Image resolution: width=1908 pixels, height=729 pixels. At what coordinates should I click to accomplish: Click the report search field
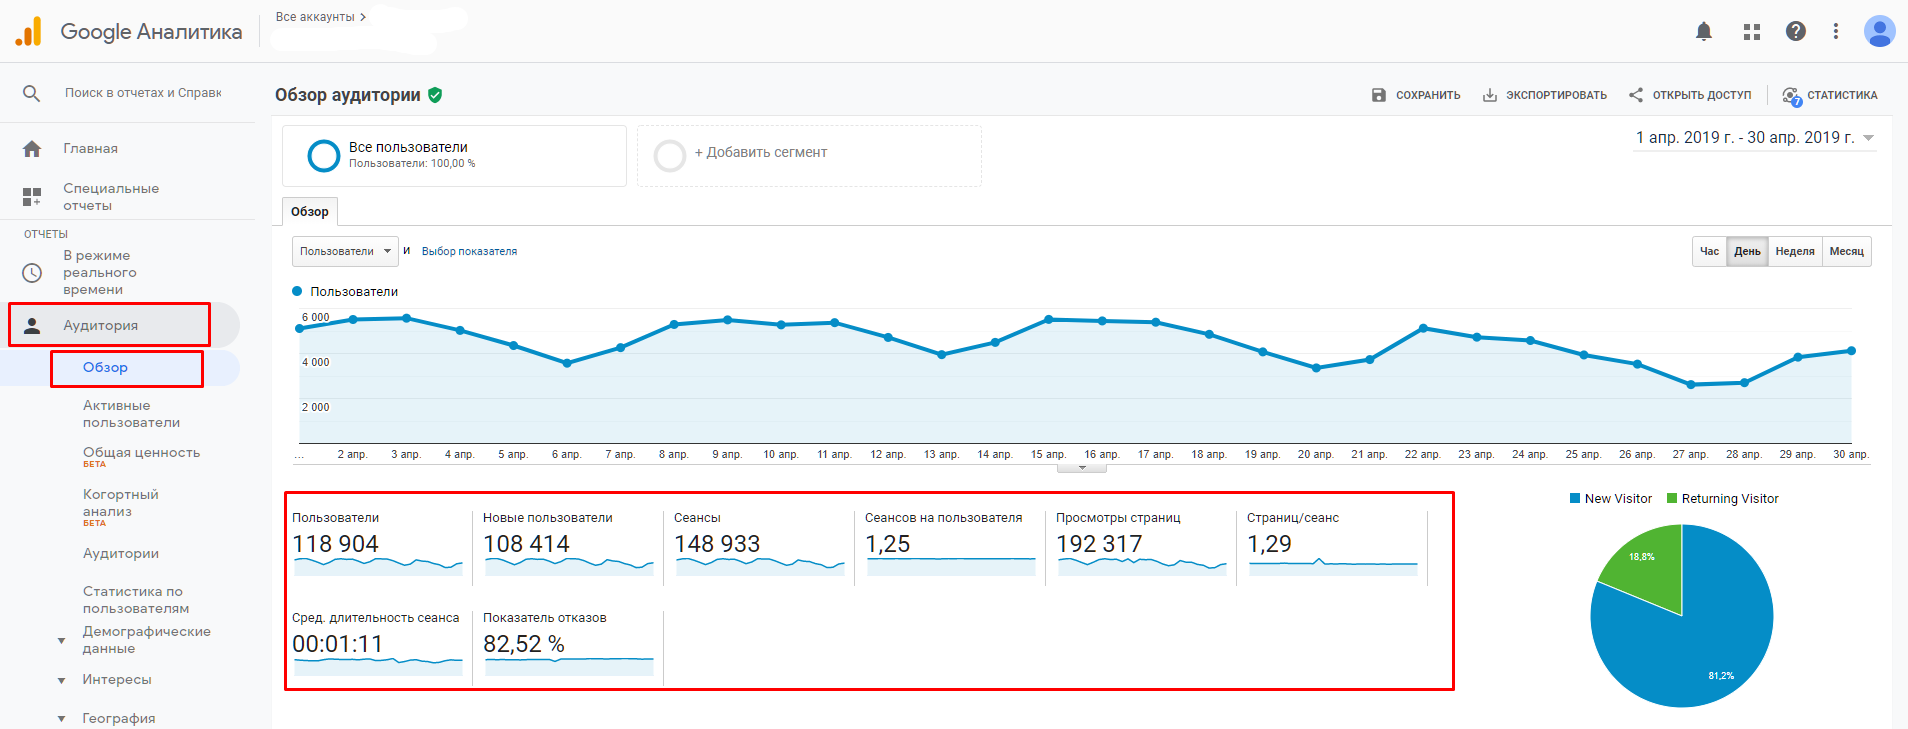pos(143,93)
